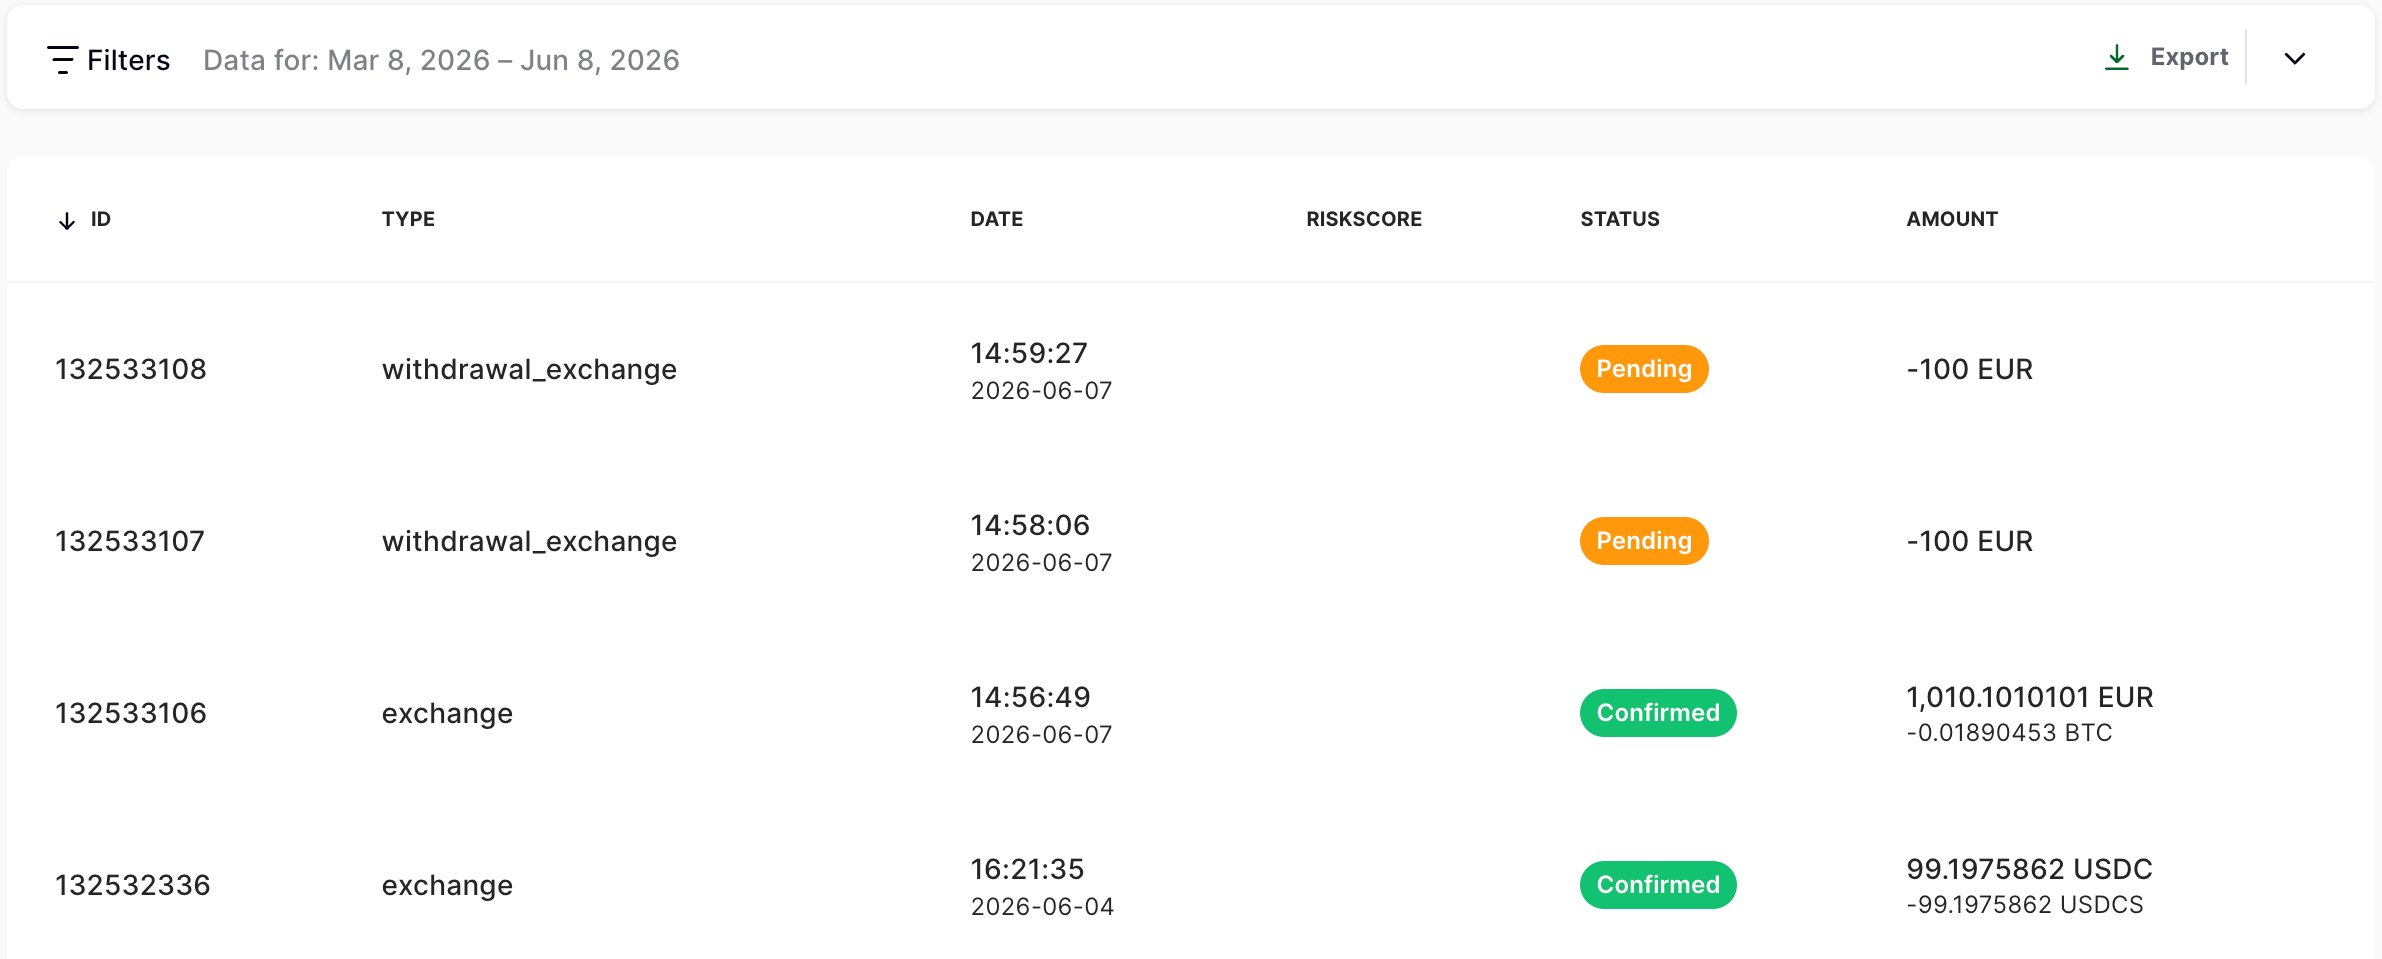Click the Export button text

click(2189, 57)
